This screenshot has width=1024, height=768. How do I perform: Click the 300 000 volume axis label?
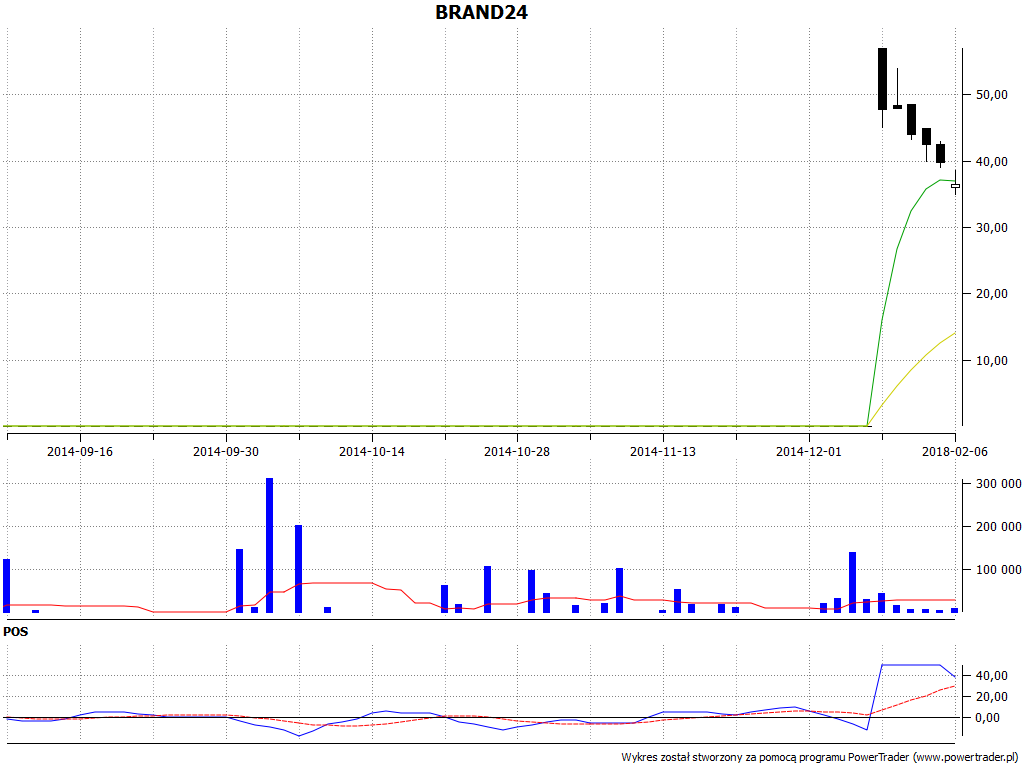(996, 484)
